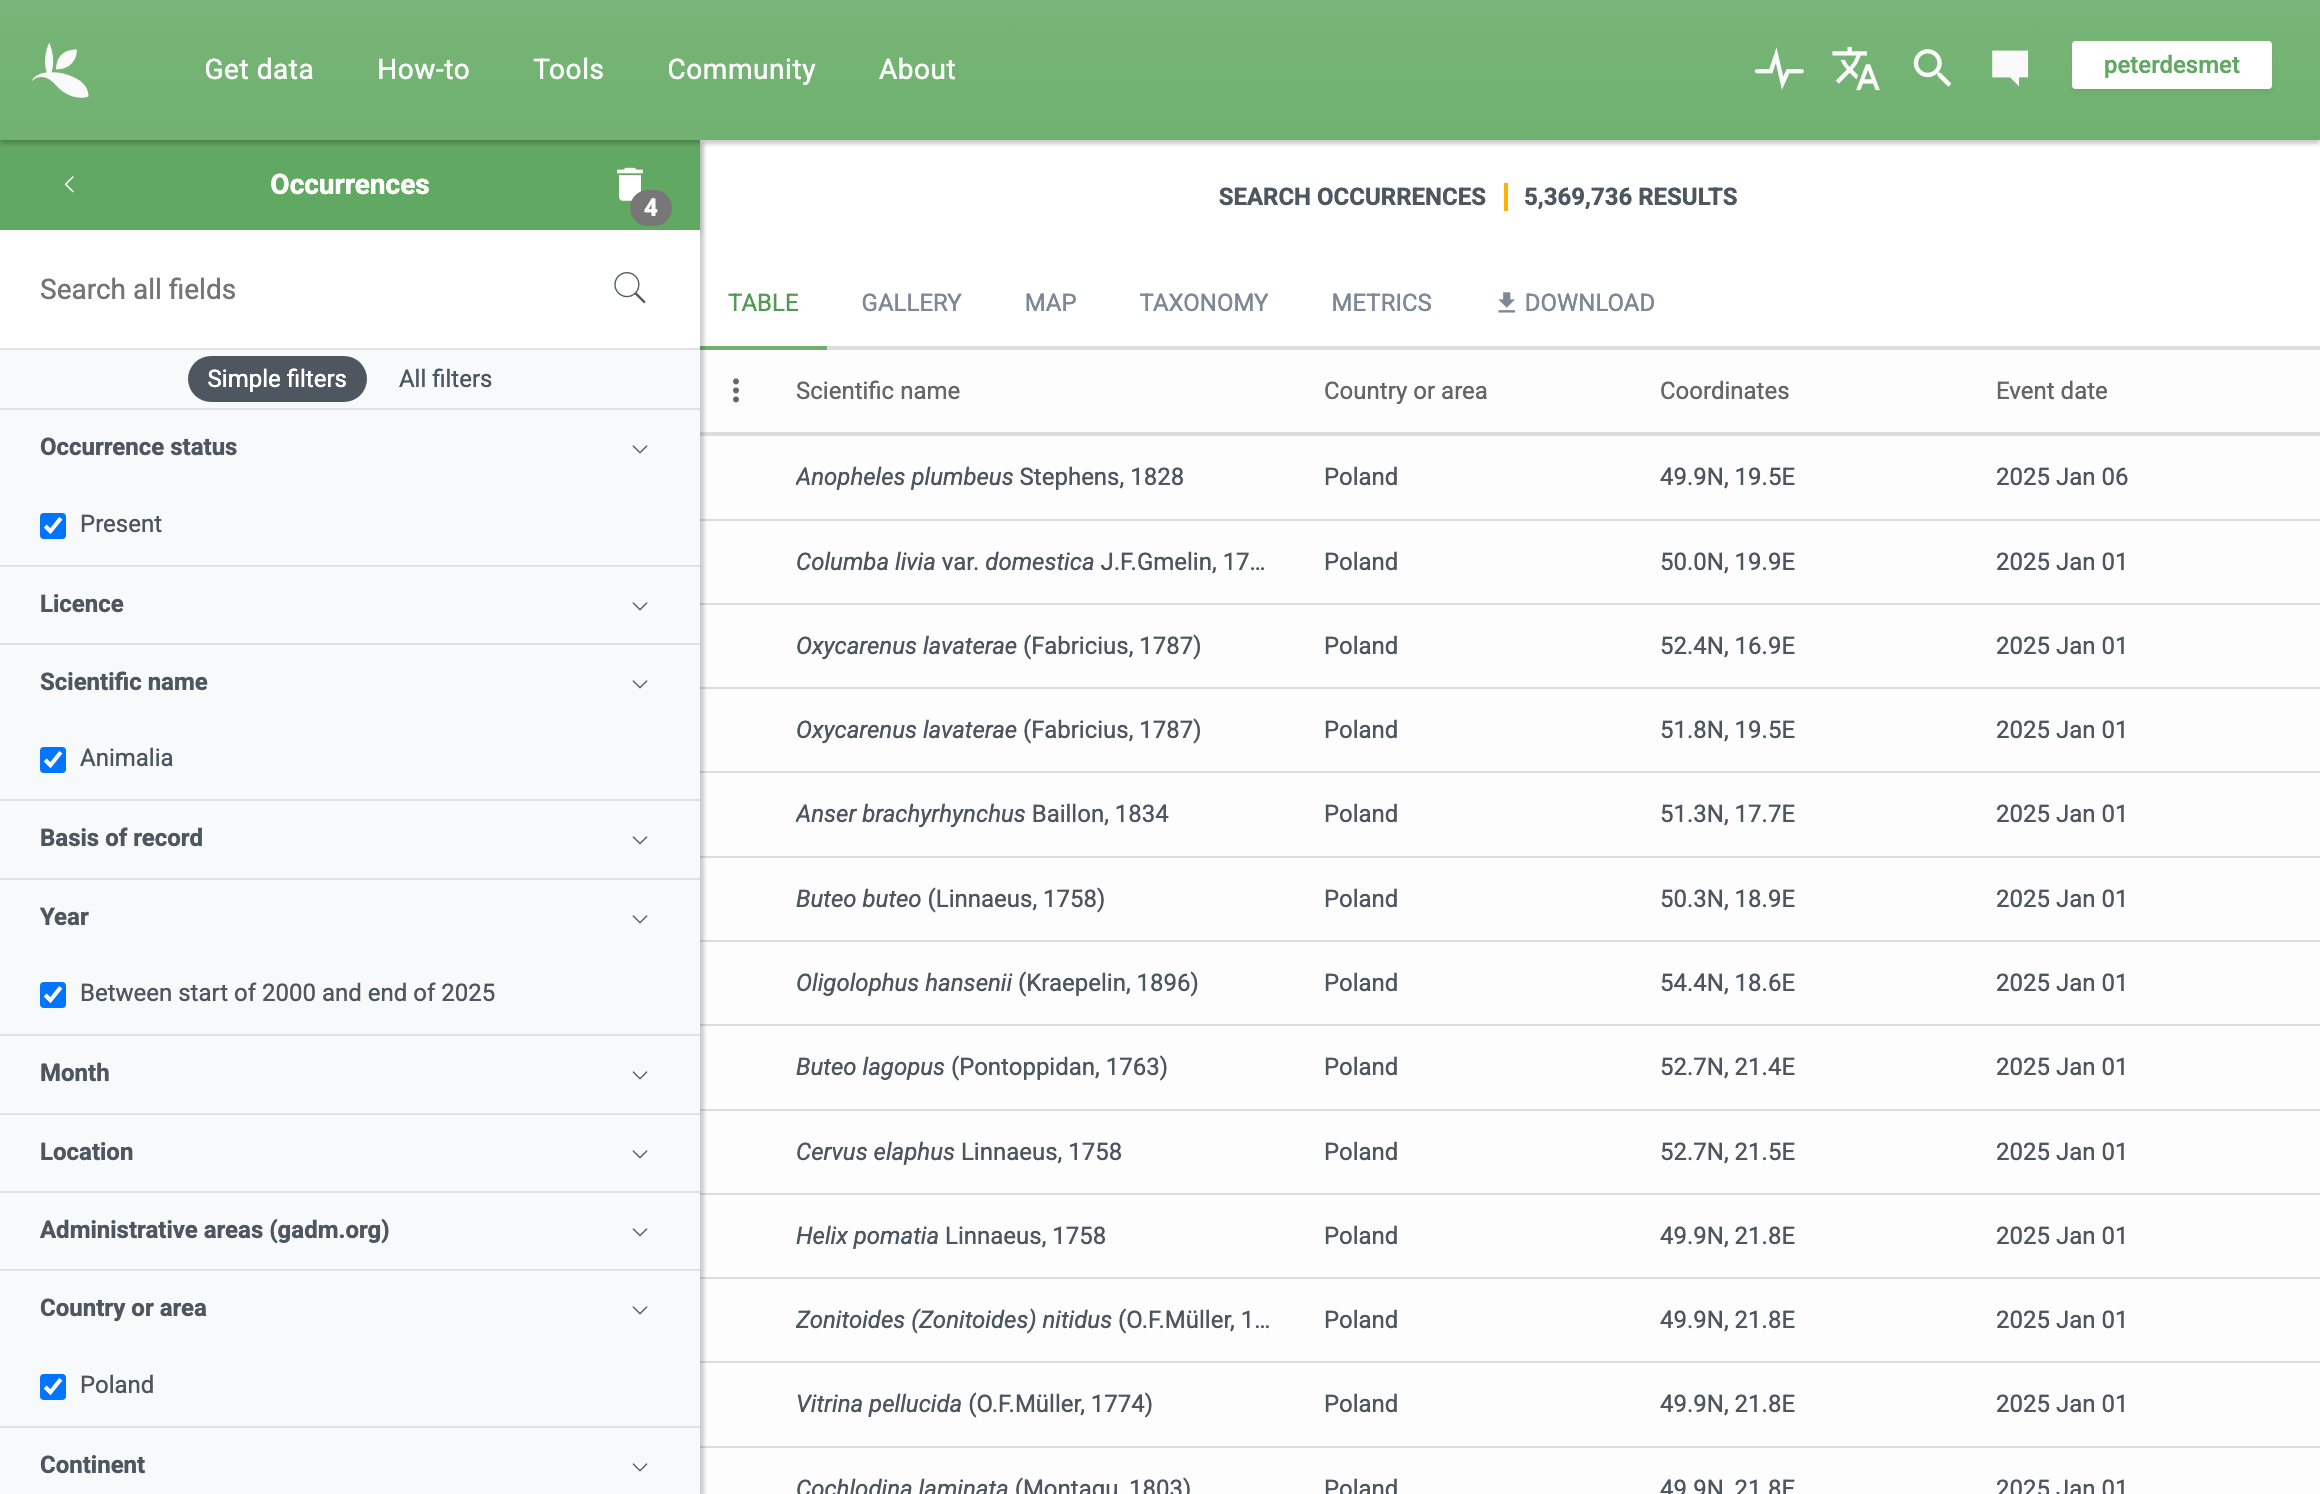Switch to the TAXONOMY tab
Viewport: 2320px width, 1494px height.
(x=1203, y=303)
